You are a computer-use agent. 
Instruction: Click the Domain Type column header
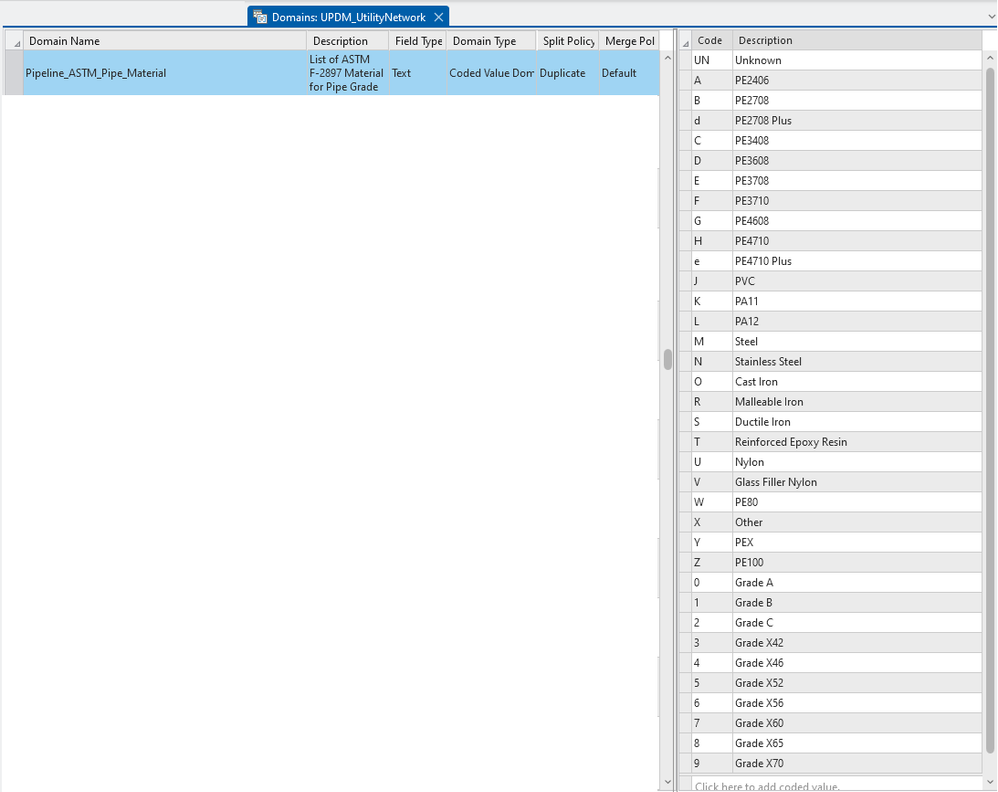[491, 41]
